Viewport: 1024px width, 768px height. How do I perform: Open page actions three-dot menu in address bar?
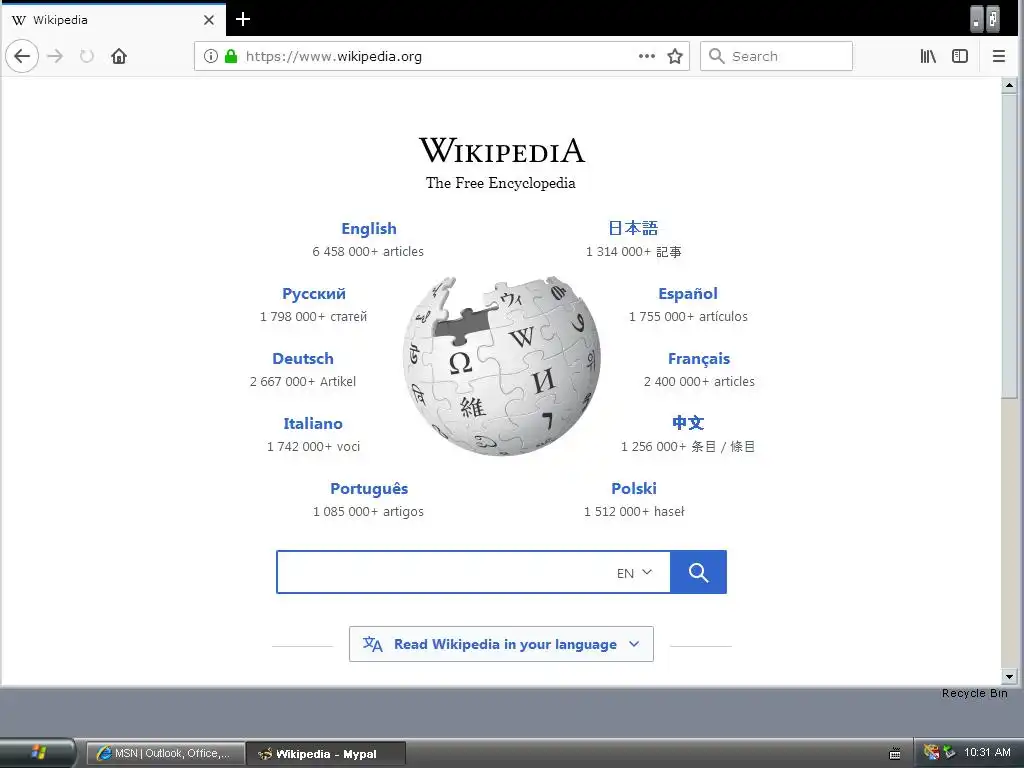point(647,56)
